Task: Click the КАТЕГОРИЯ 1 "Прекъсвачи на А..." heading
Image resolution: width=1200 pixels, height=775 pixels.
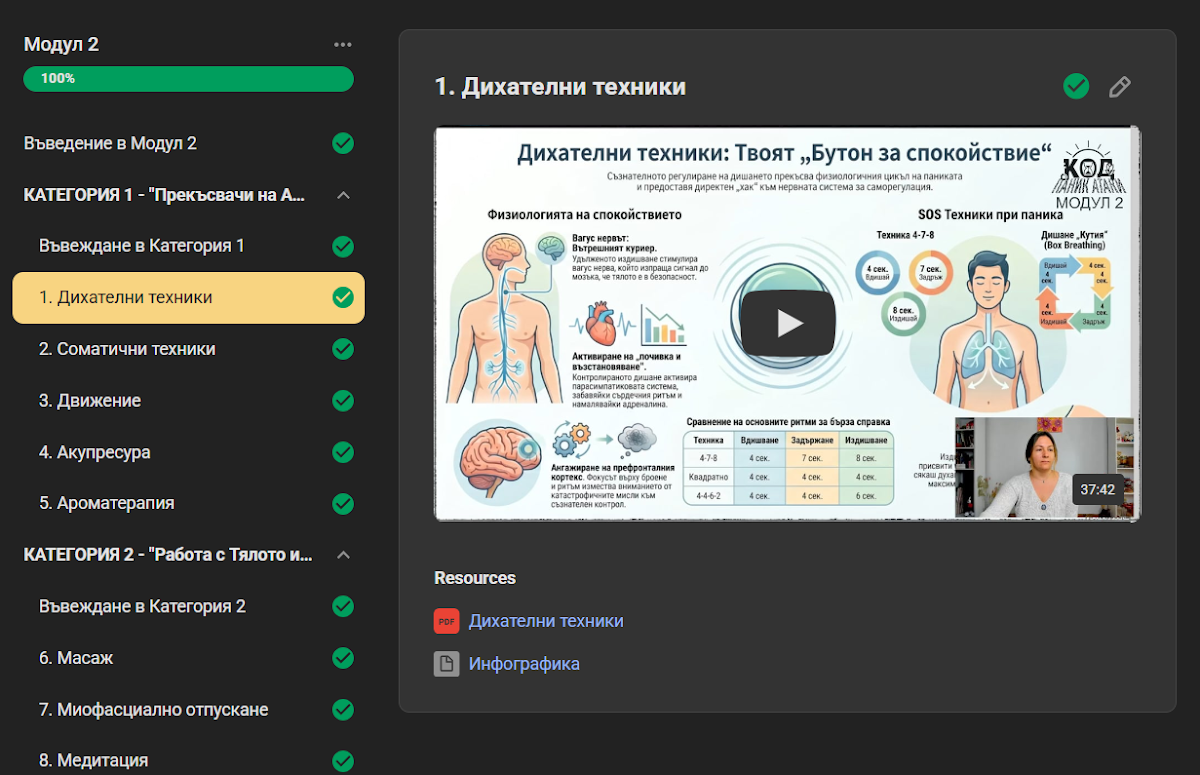Action: coord(165,195)
